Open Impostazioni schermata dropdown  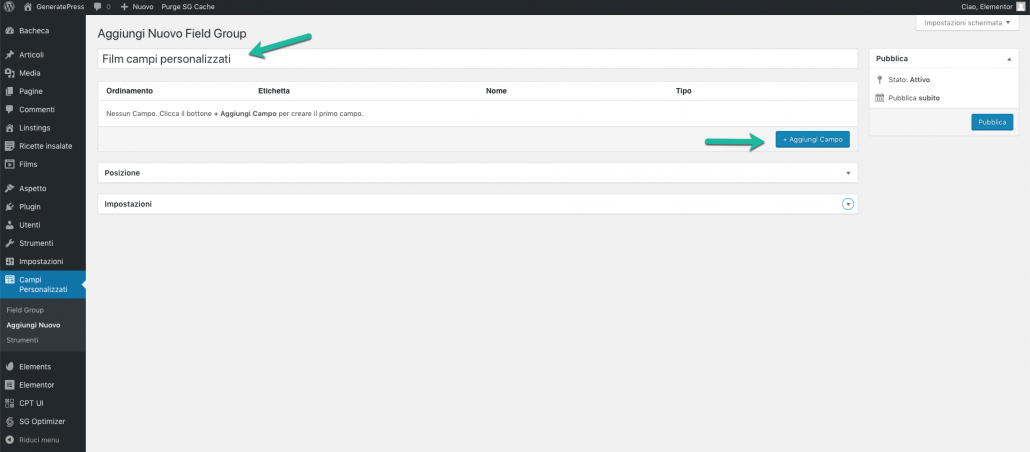click(x=967, y=22)
